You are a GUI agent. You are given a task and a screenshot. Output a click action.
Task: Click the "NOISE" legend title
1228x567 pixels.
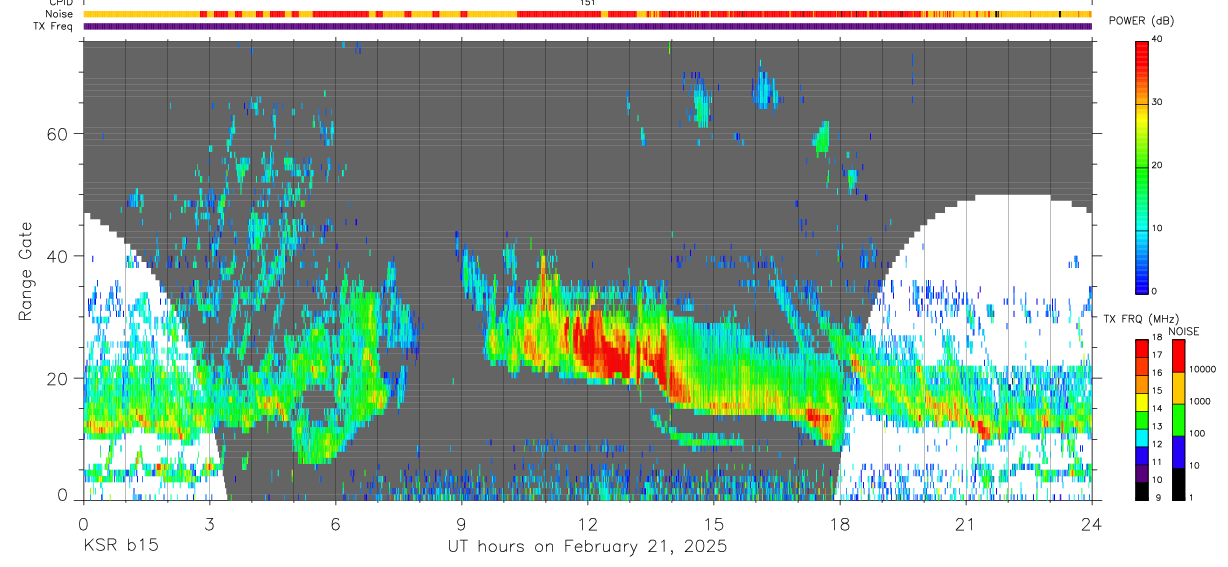click(1184, 331)
